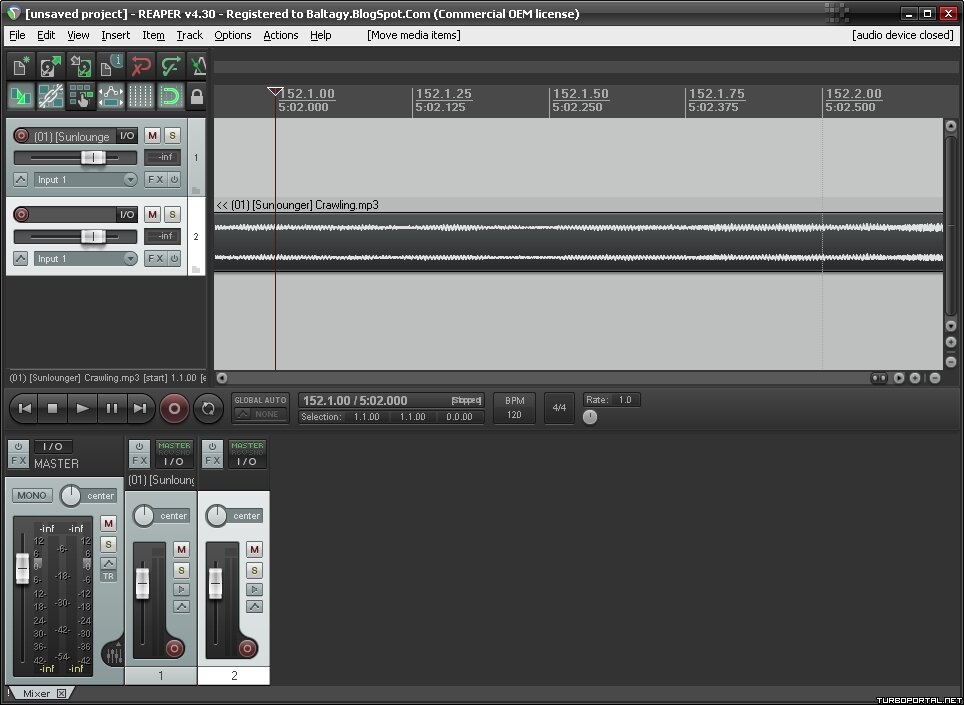Viewport: 964px width, 705px height.
Task: Click the red Undo arrow icon
Action: tap(141, 66)
